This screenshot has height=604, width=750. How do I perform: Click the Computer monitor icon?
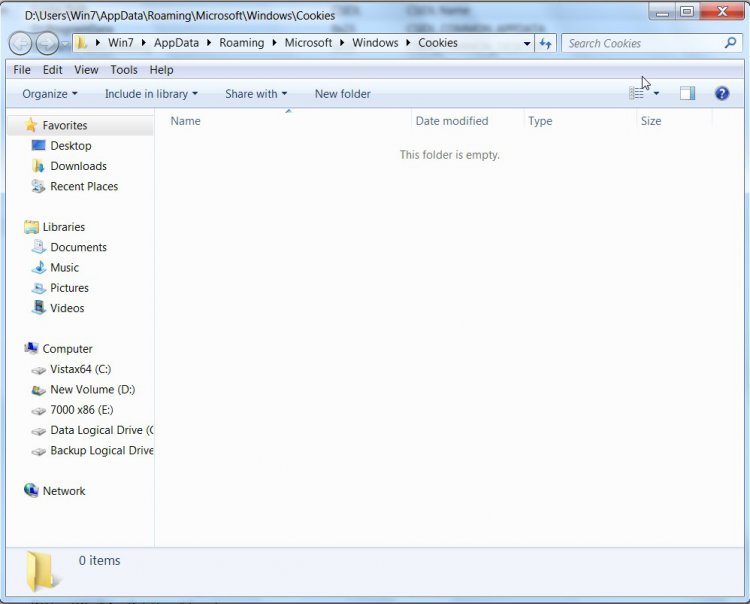(x=31, y=348)
